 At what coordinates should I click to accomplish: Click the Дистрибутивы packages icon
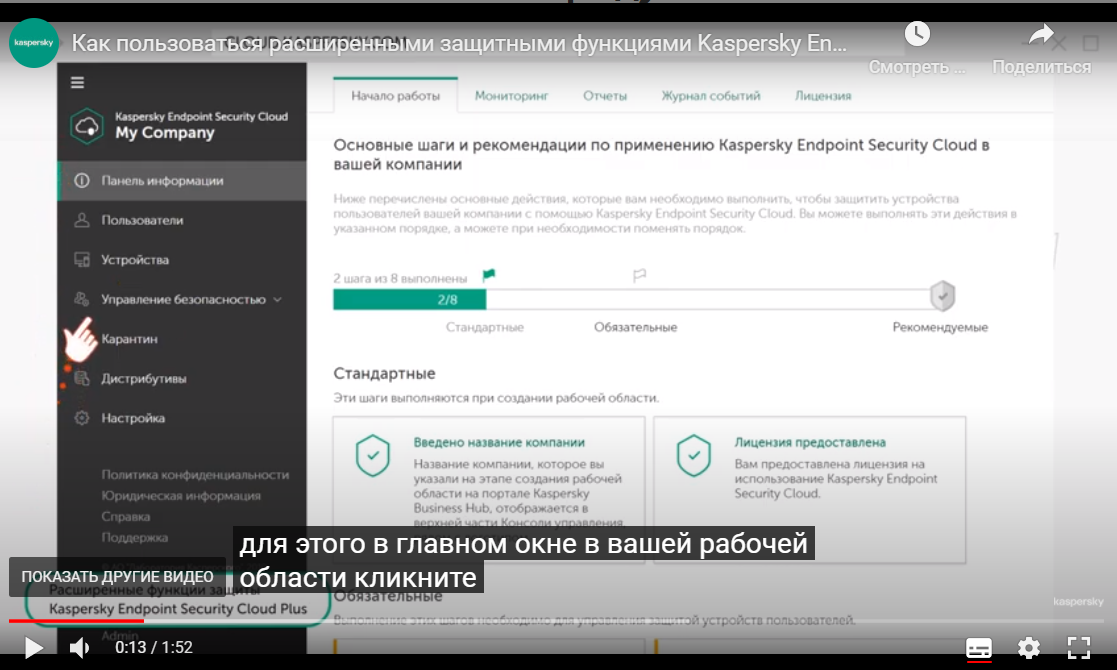[x=82, y=378]
